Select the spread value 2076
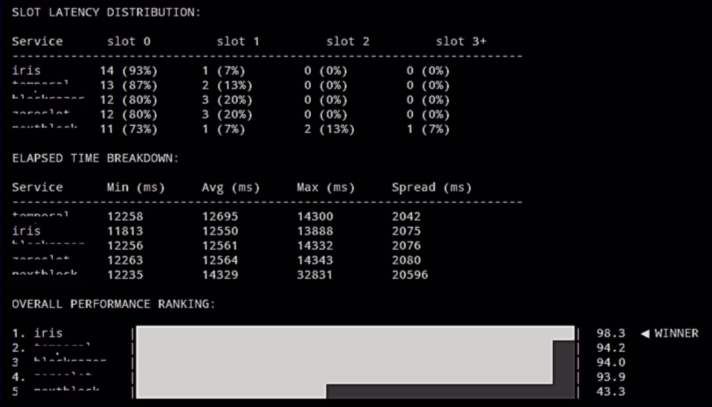This screenshot has width=712, height=407. coord(406,246)
